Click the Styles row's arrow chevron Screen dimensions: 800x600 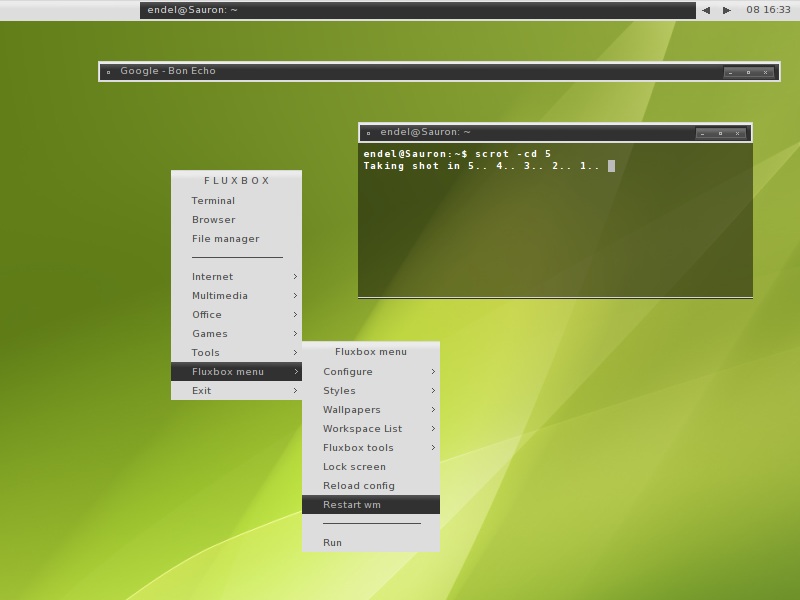(433, 390)
